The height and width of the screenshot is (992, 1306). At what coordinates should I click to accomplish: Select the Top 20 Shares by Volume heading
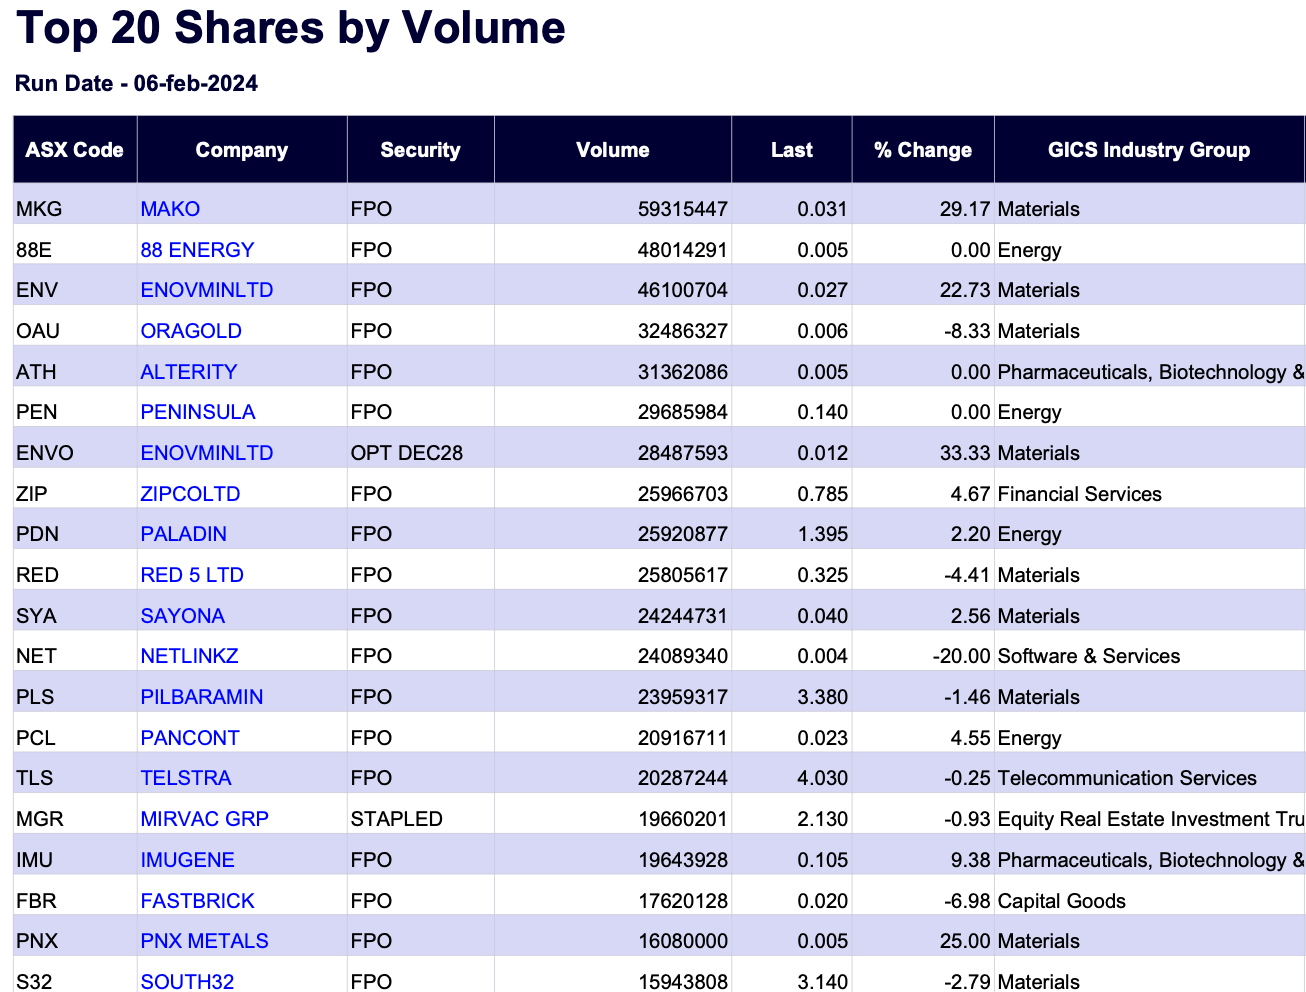[291, 27]
